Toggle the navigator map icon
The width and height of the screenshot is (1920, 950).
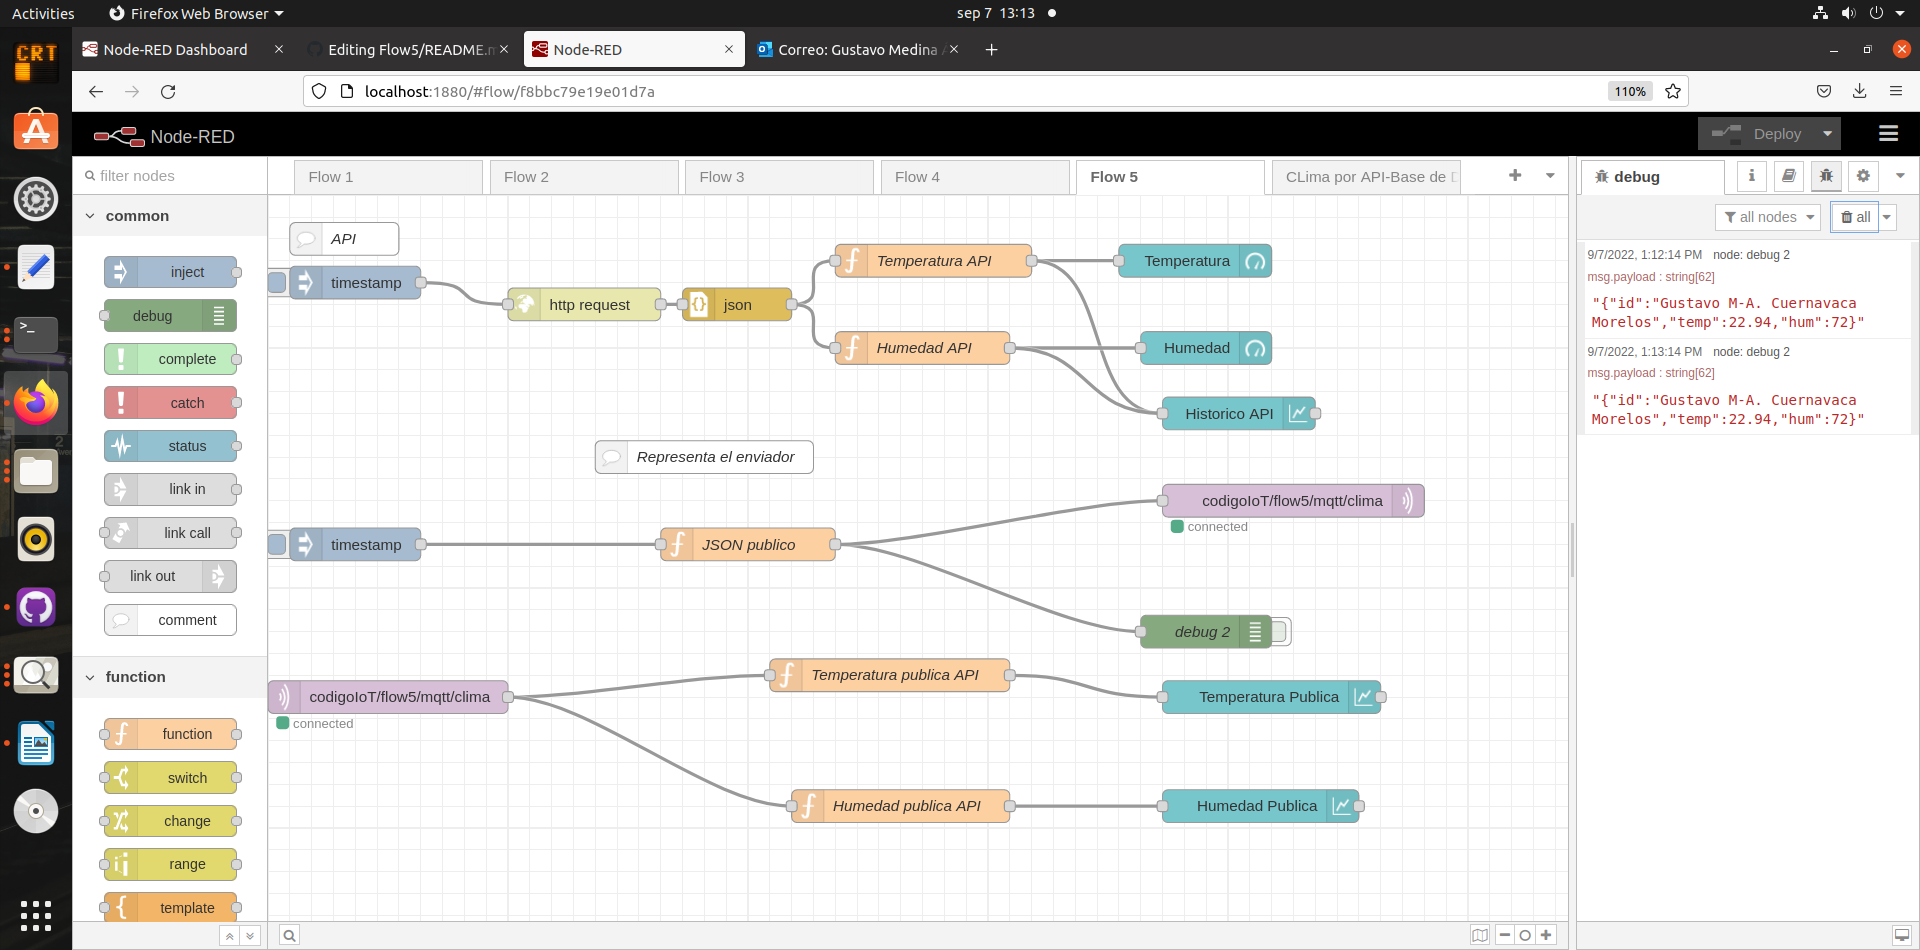[x=1480, y=935]
